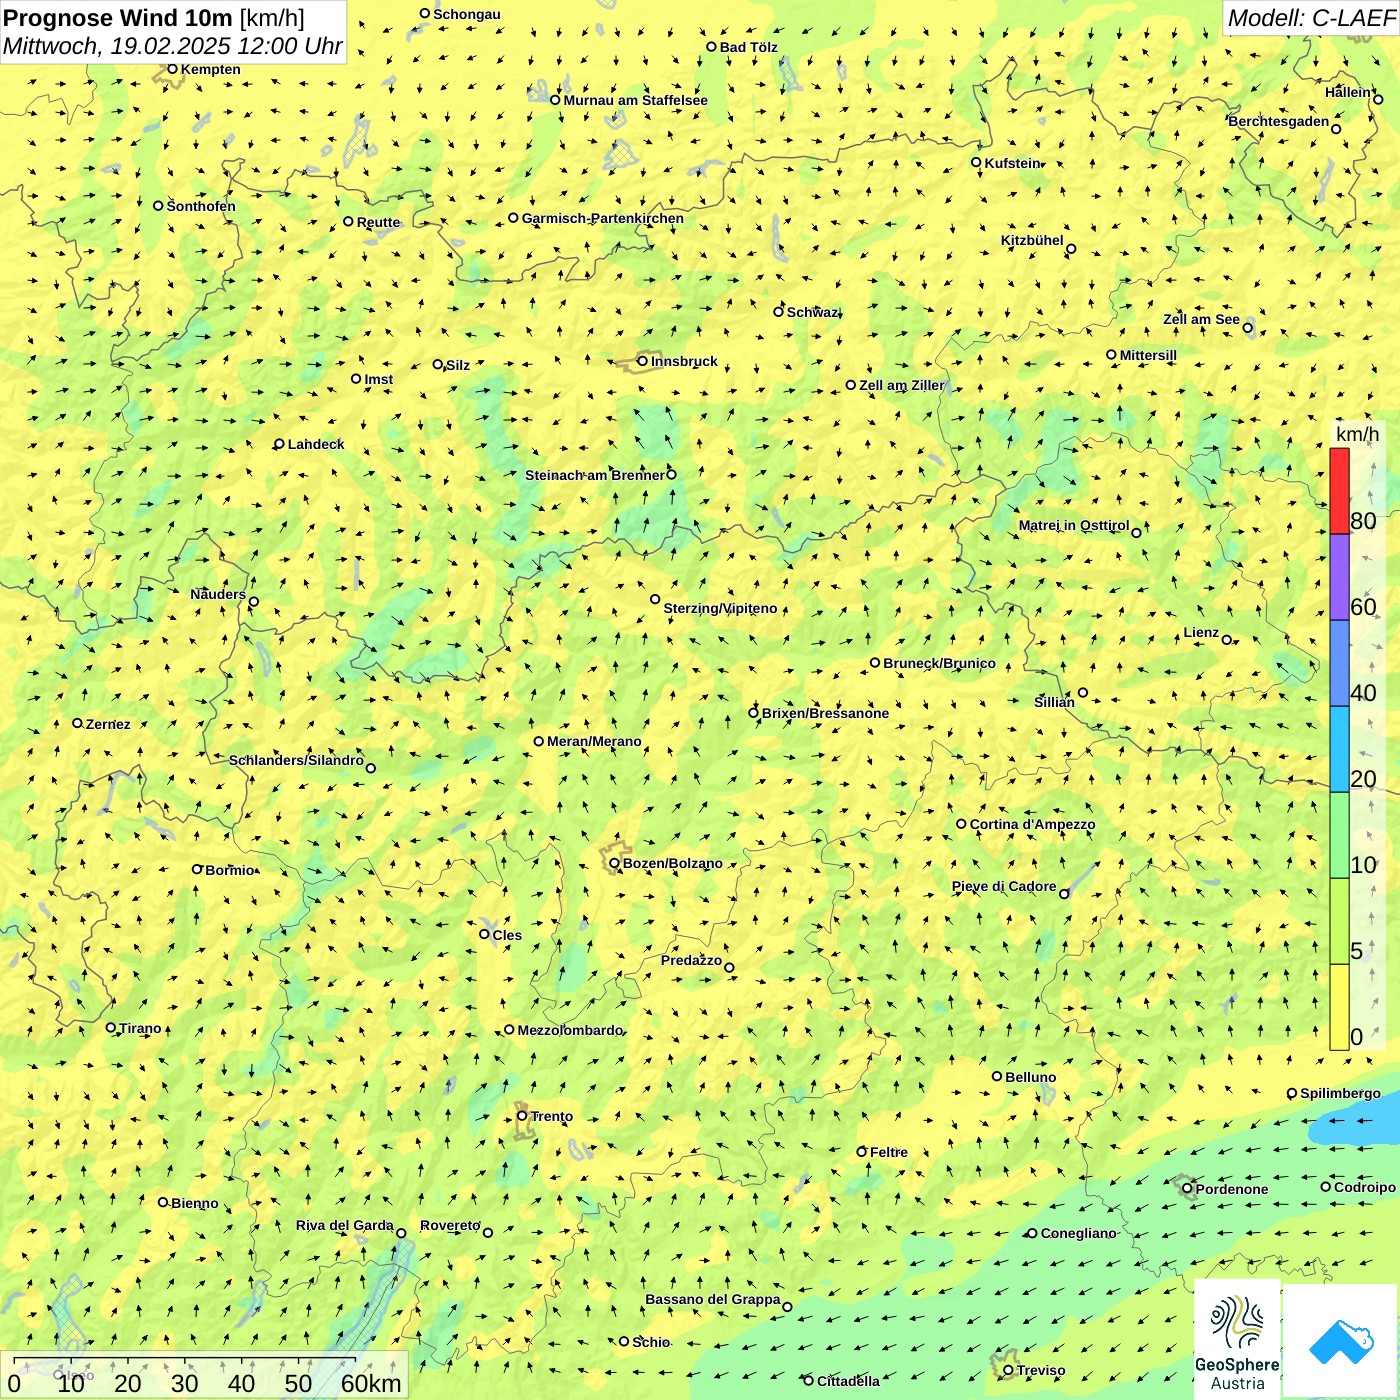Click the red 80 km/h legend color
Viewport: 1400px width, 1400px height.
1339,491
